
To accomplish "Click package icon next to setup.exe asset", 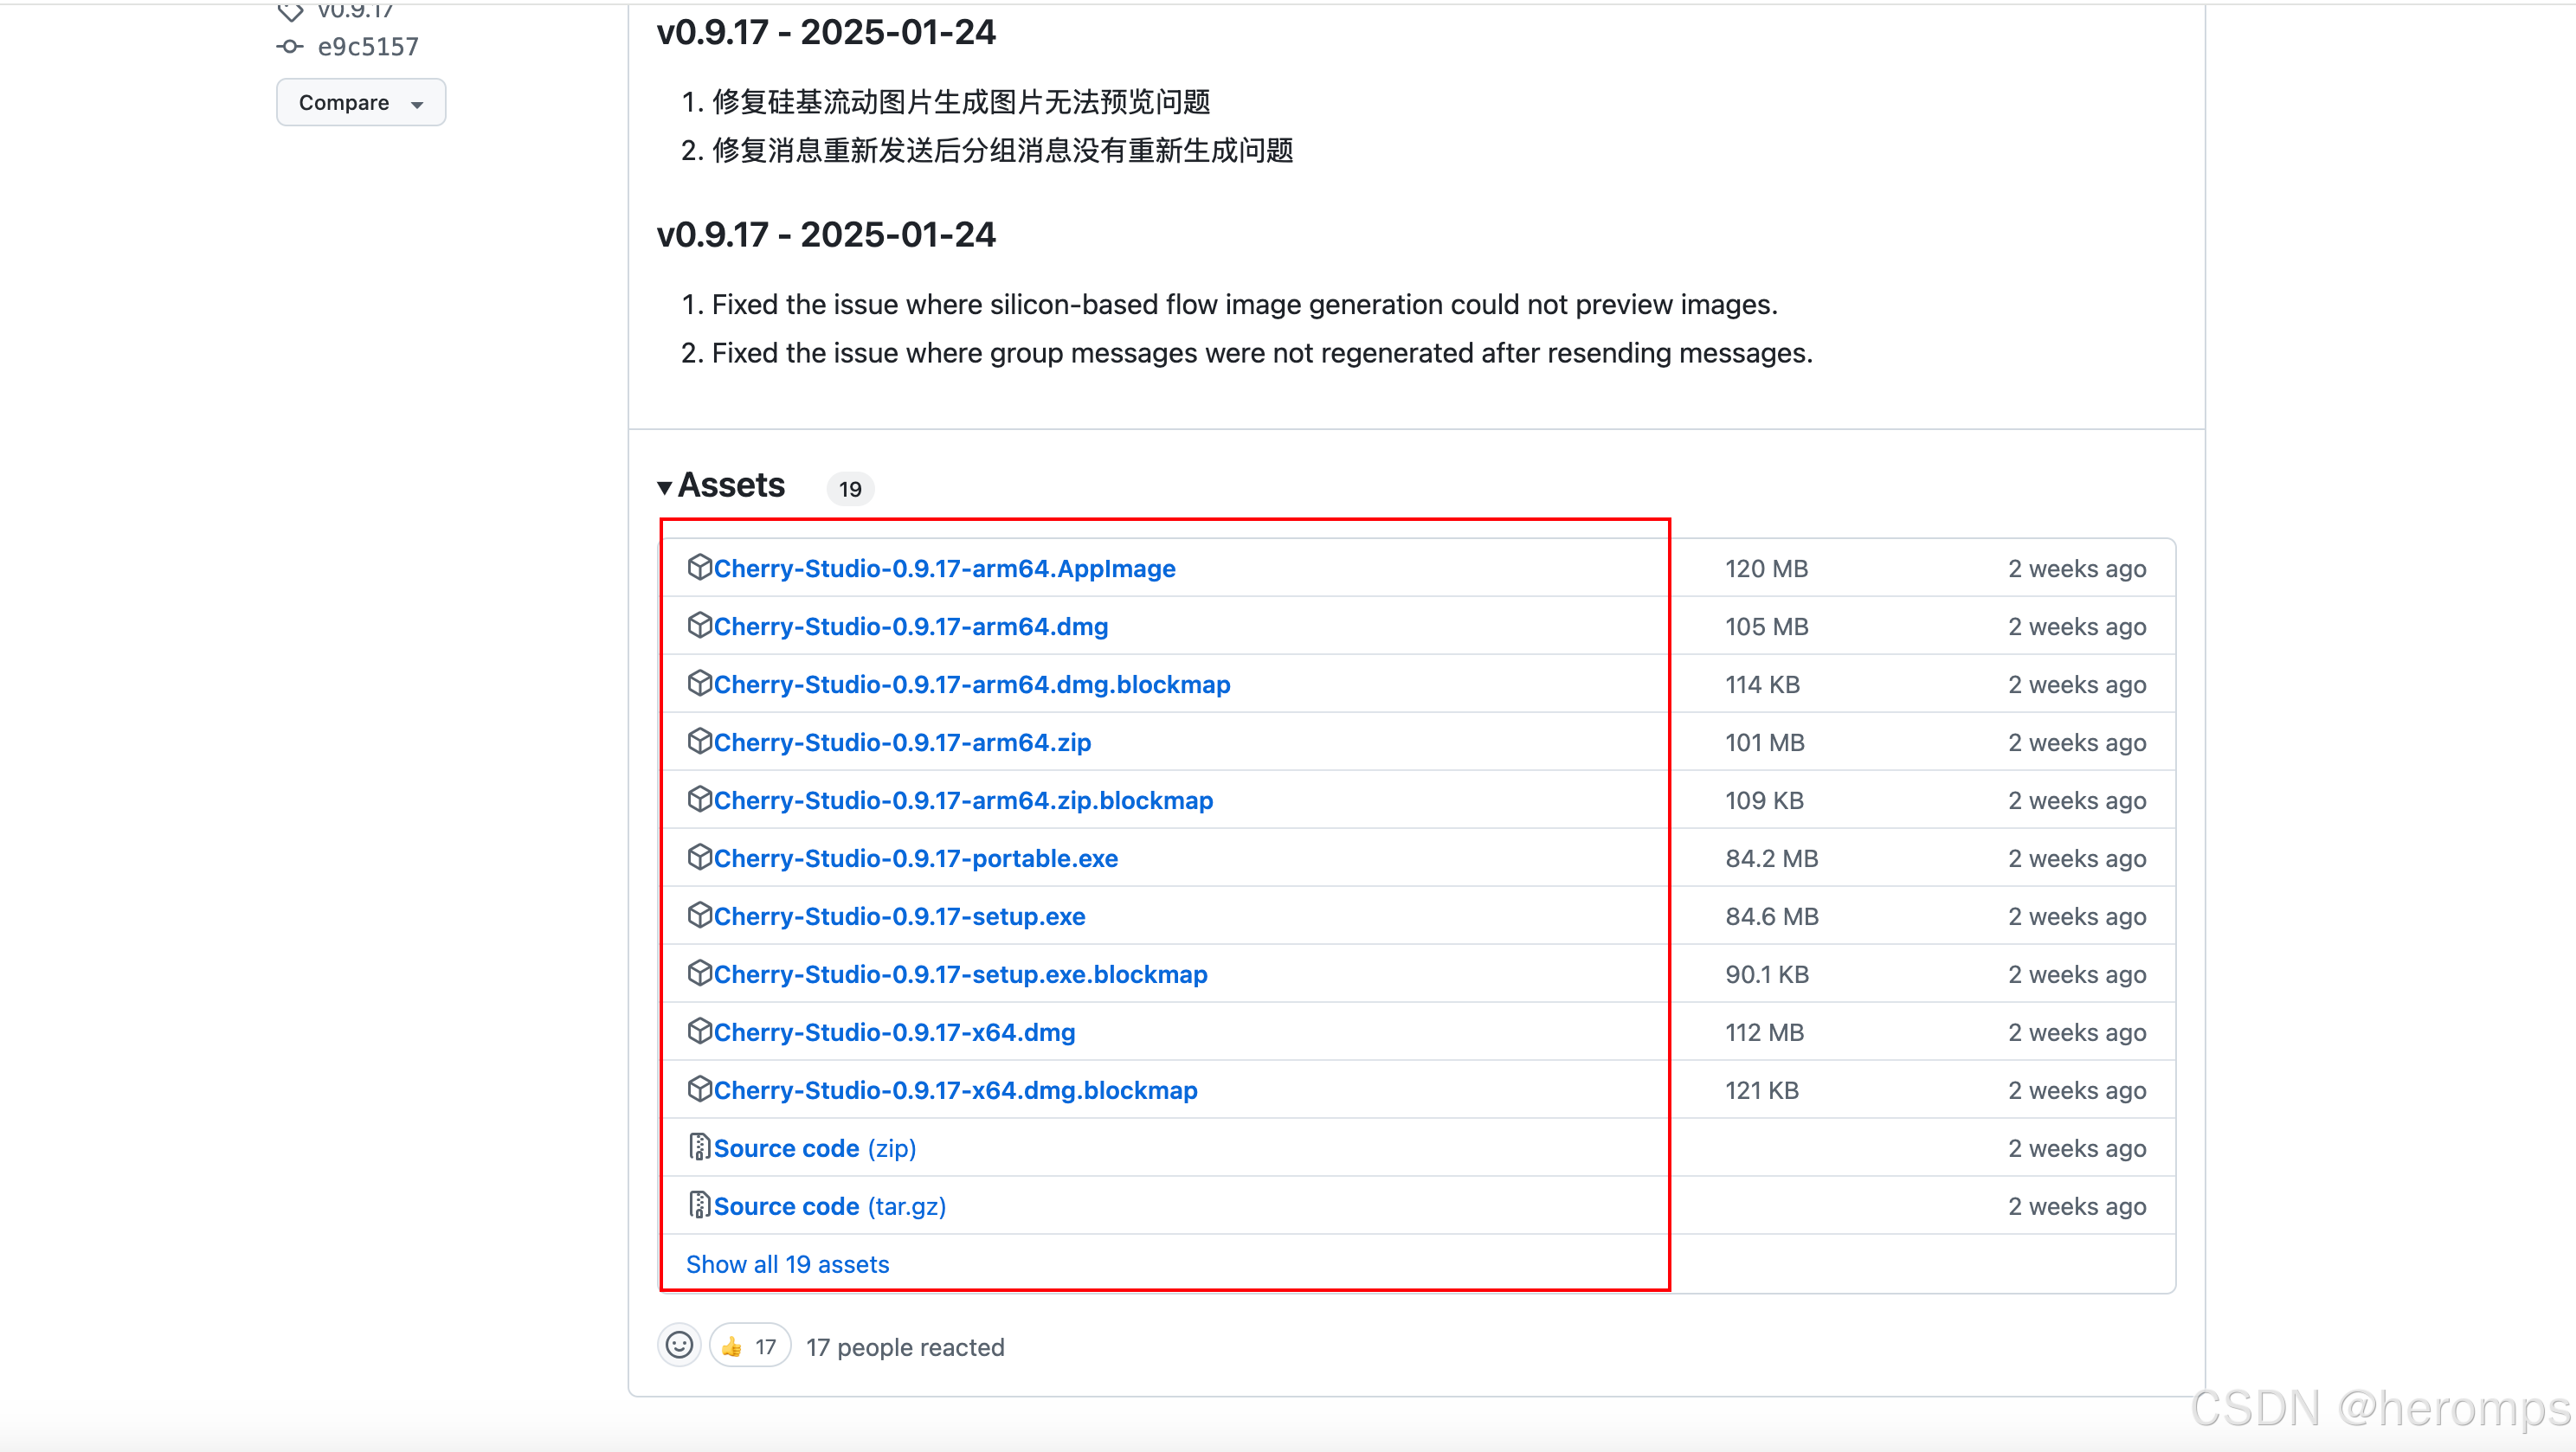I will click(x=699, y=915).
